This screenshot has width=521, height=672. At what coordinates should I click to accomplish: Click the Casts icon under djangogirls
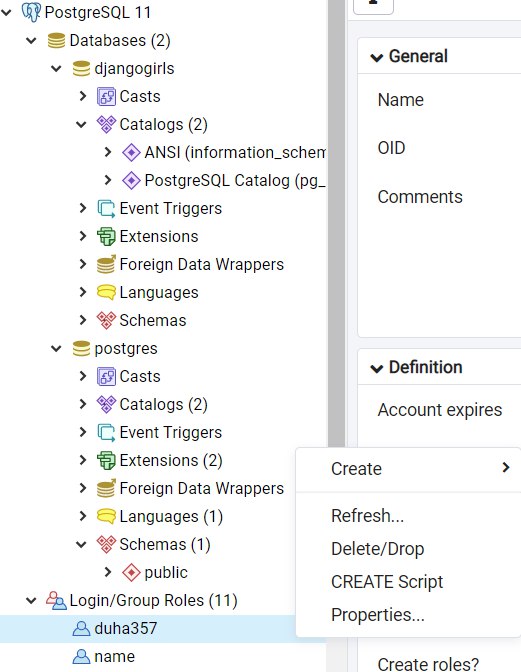point(106,96)
